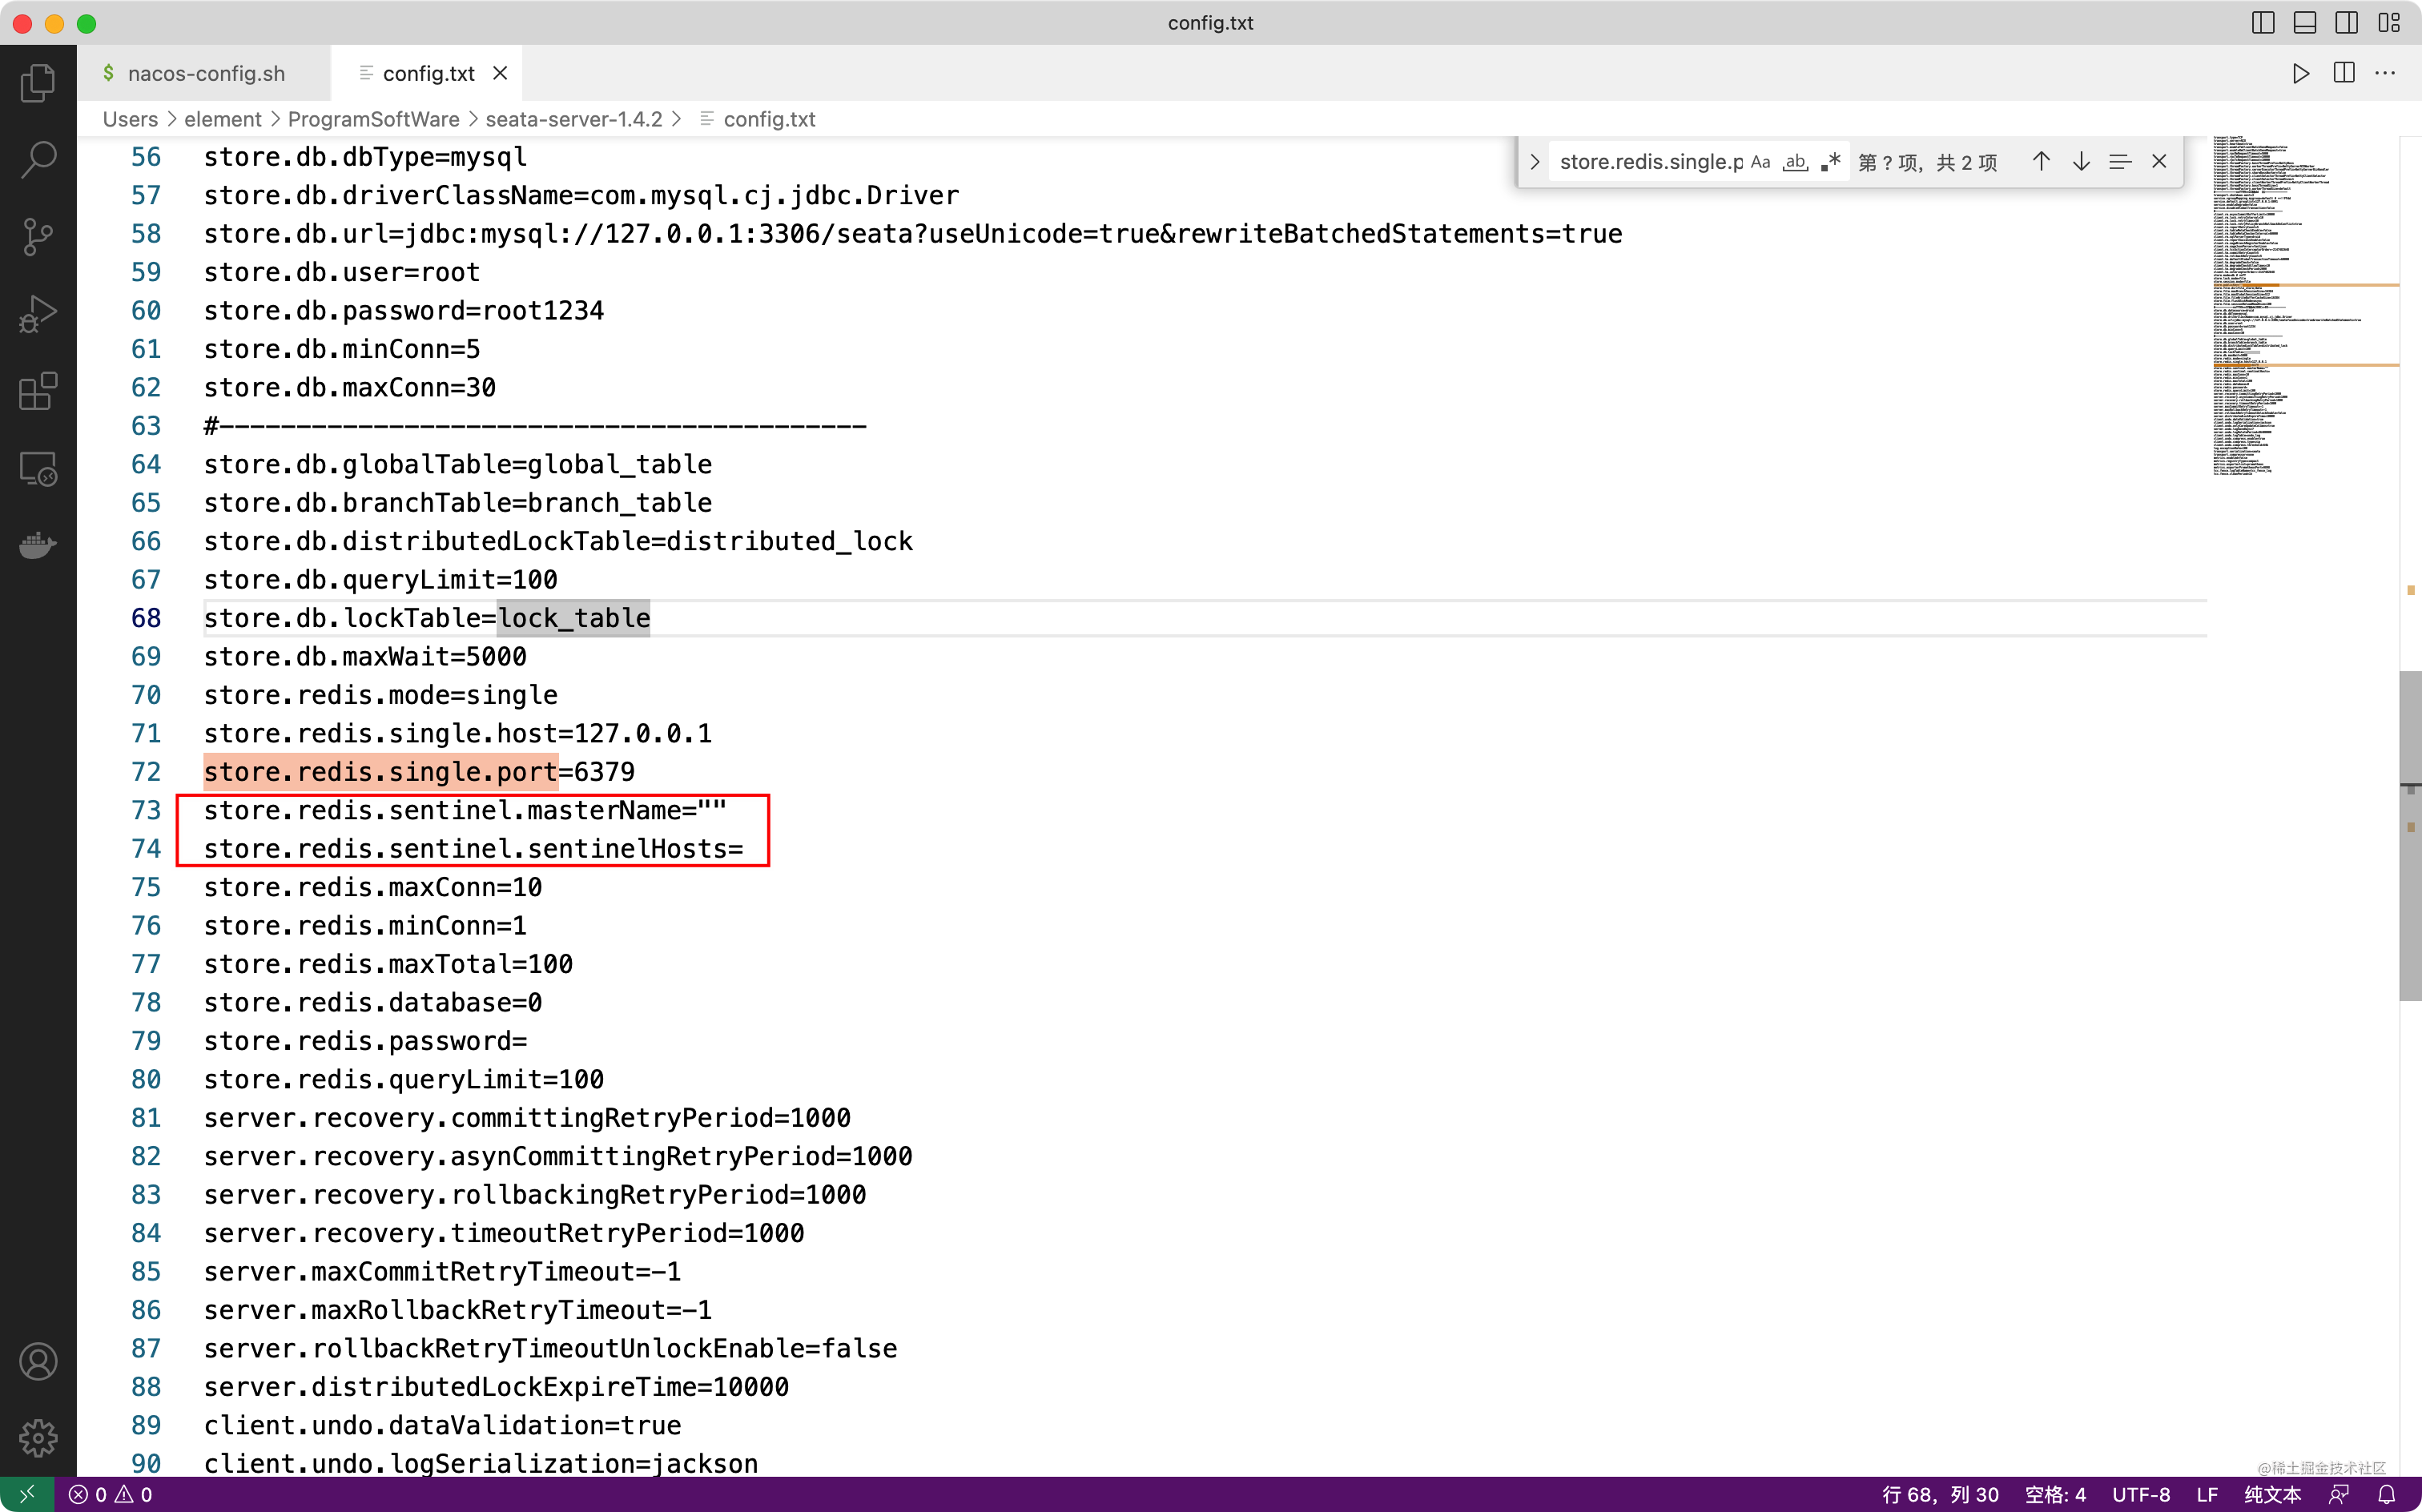
Task: Toggle Match Case in the find widget
Action: pyautogui.click(x=1761, y=161)
